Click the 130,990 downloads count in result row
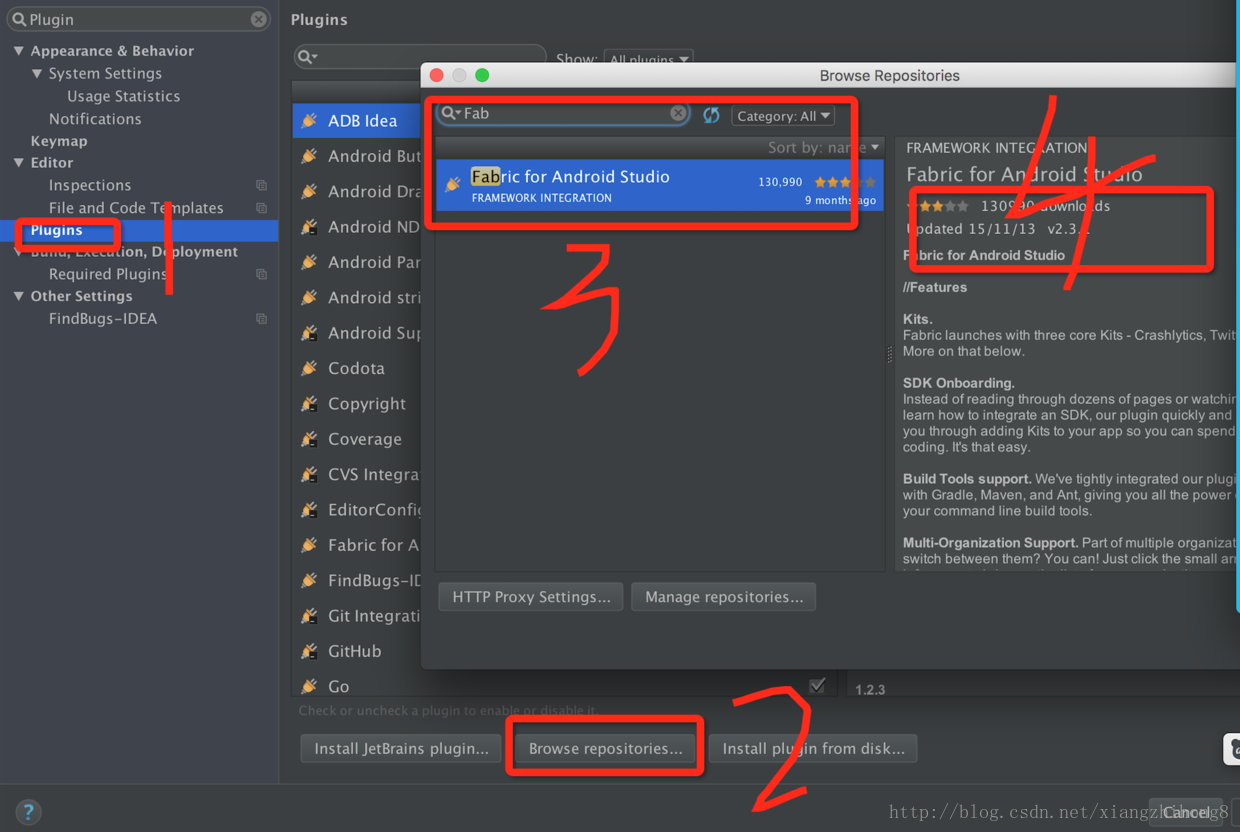Viewport: 1240px width, 832px height. click(780, 182)
